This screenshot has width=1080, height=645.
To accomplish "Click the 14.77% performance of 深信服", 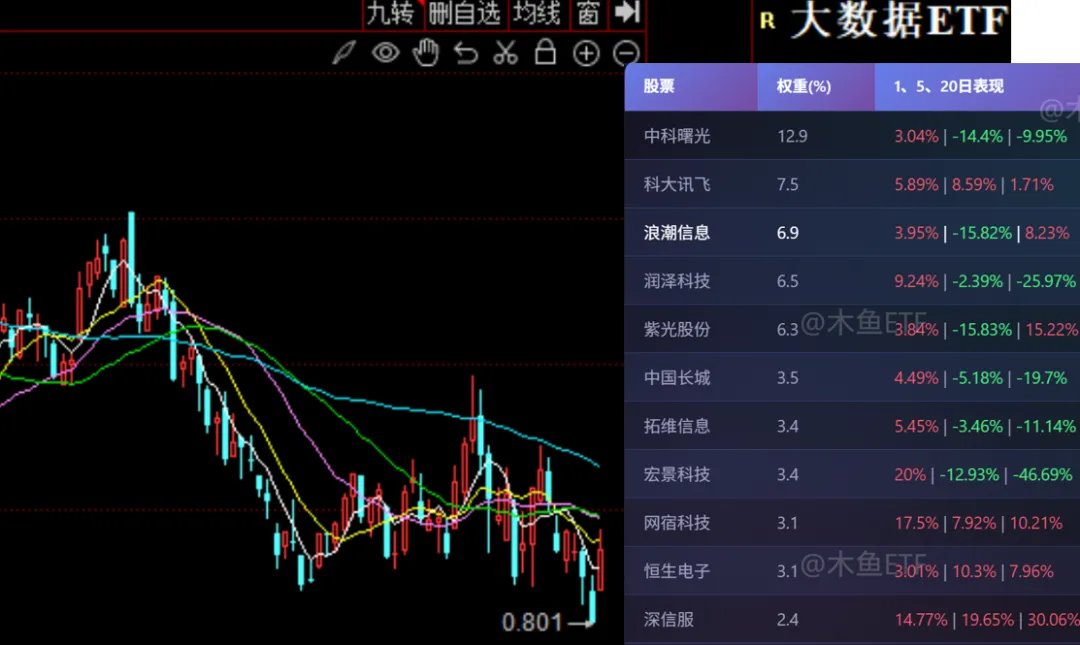I will (x=921, y=620).
